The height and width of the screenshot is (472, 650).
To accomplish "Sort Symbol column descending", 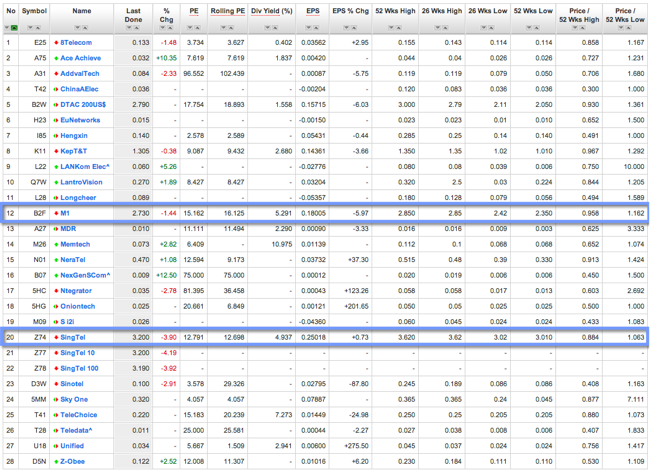I will pos(30,28).
